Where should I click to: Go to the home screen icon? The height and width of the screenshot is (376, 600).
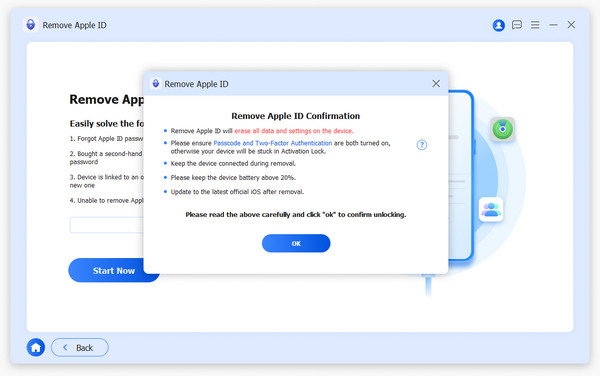coord(36,347)
